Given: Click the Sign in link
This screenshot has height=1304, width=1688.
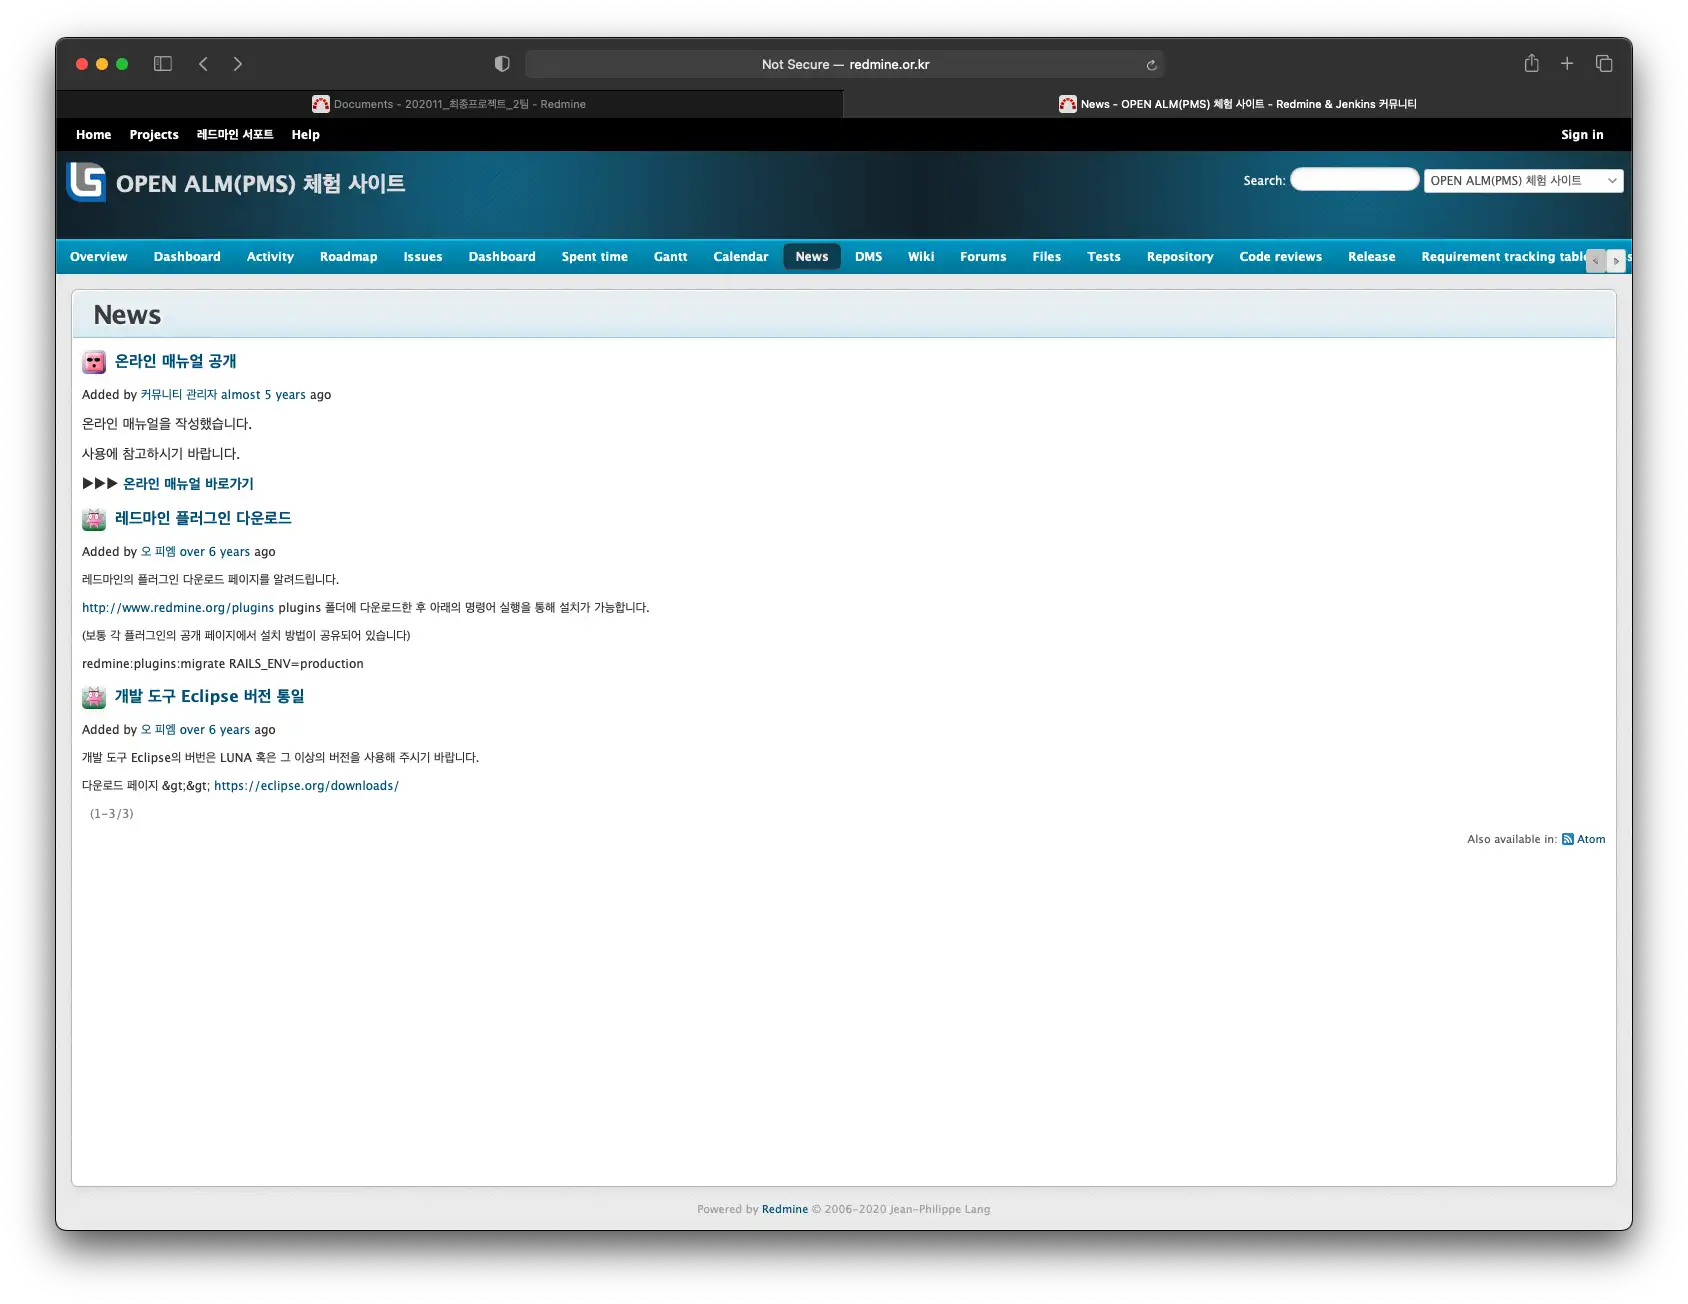Looking at the screenshot, I should [x=1582, y=135].
